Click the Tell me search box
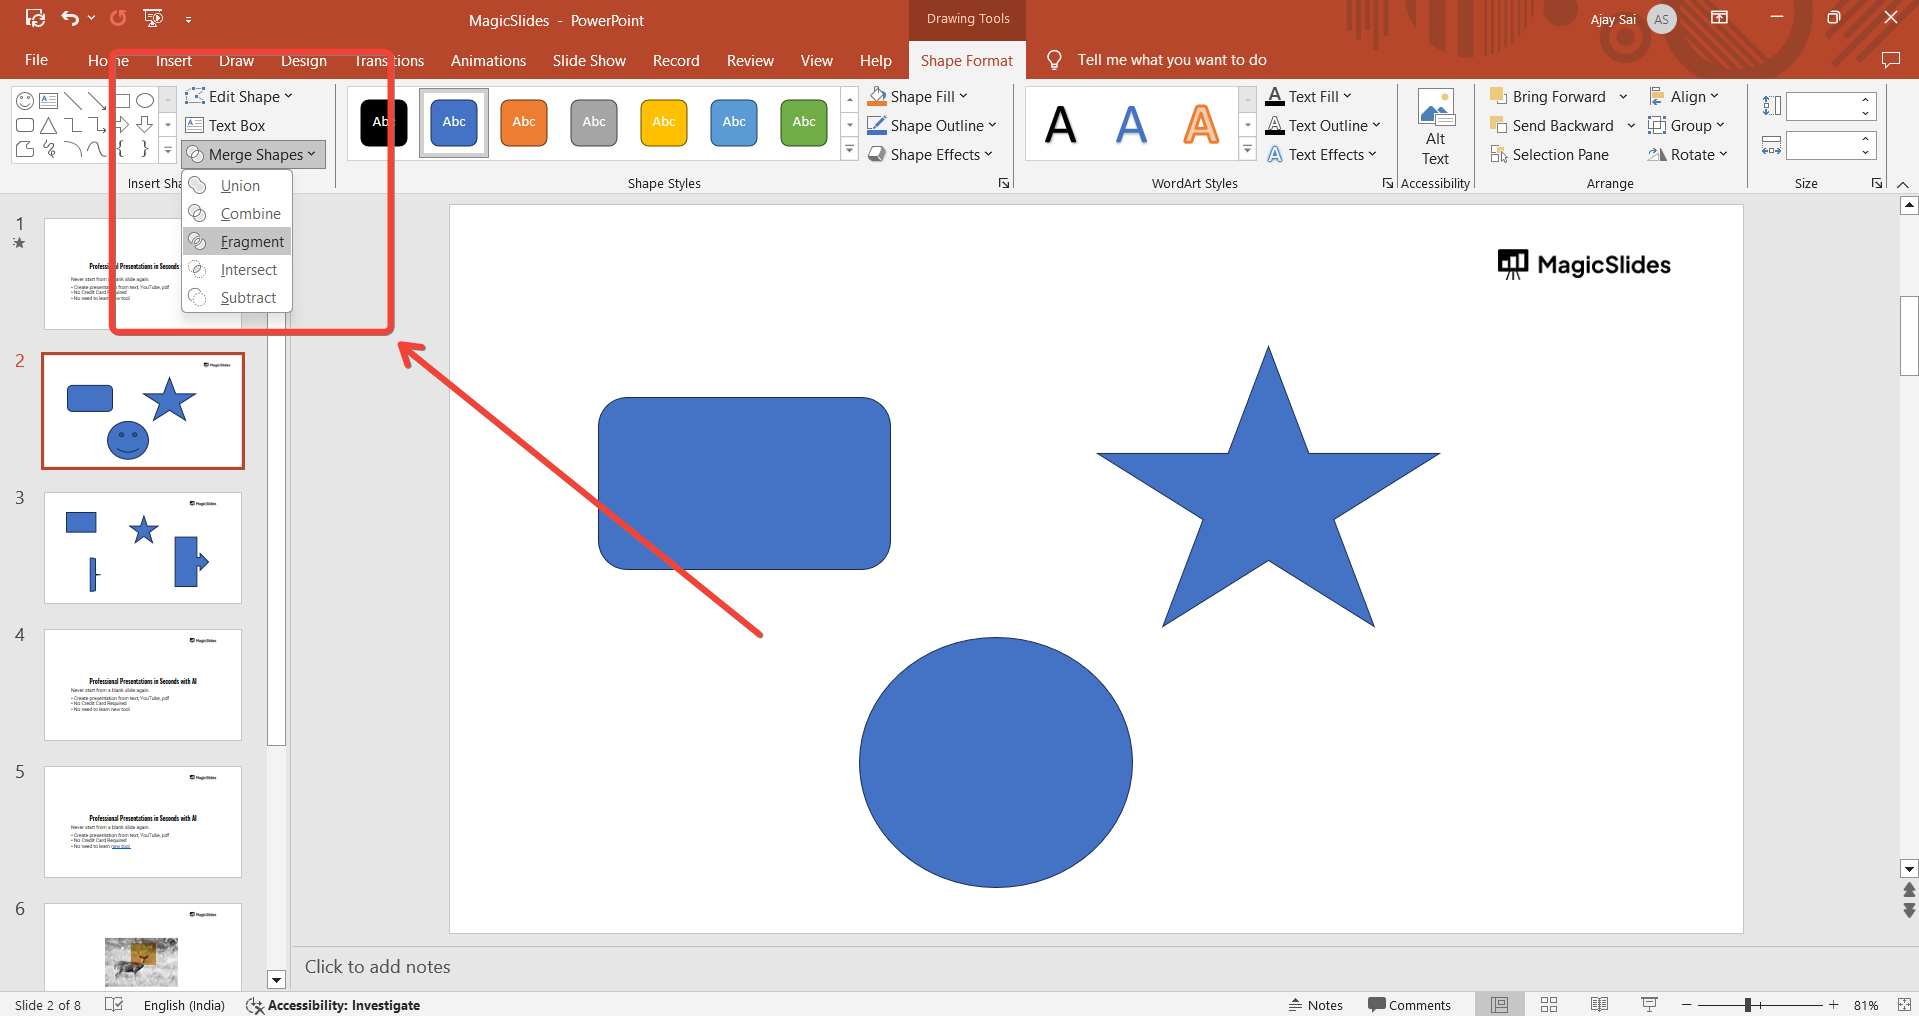 (1171, 60)
